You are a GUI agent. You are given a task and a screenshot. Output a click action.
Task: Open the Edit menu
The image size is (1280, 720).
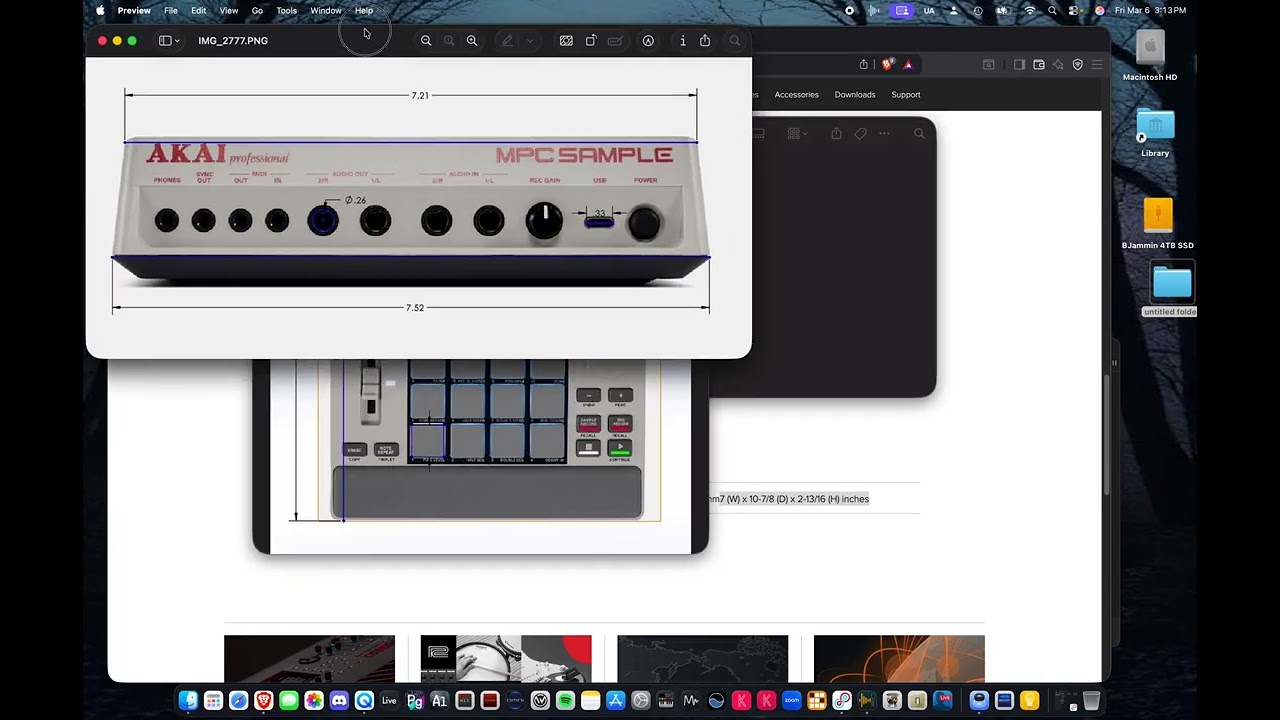click(199, 11)
